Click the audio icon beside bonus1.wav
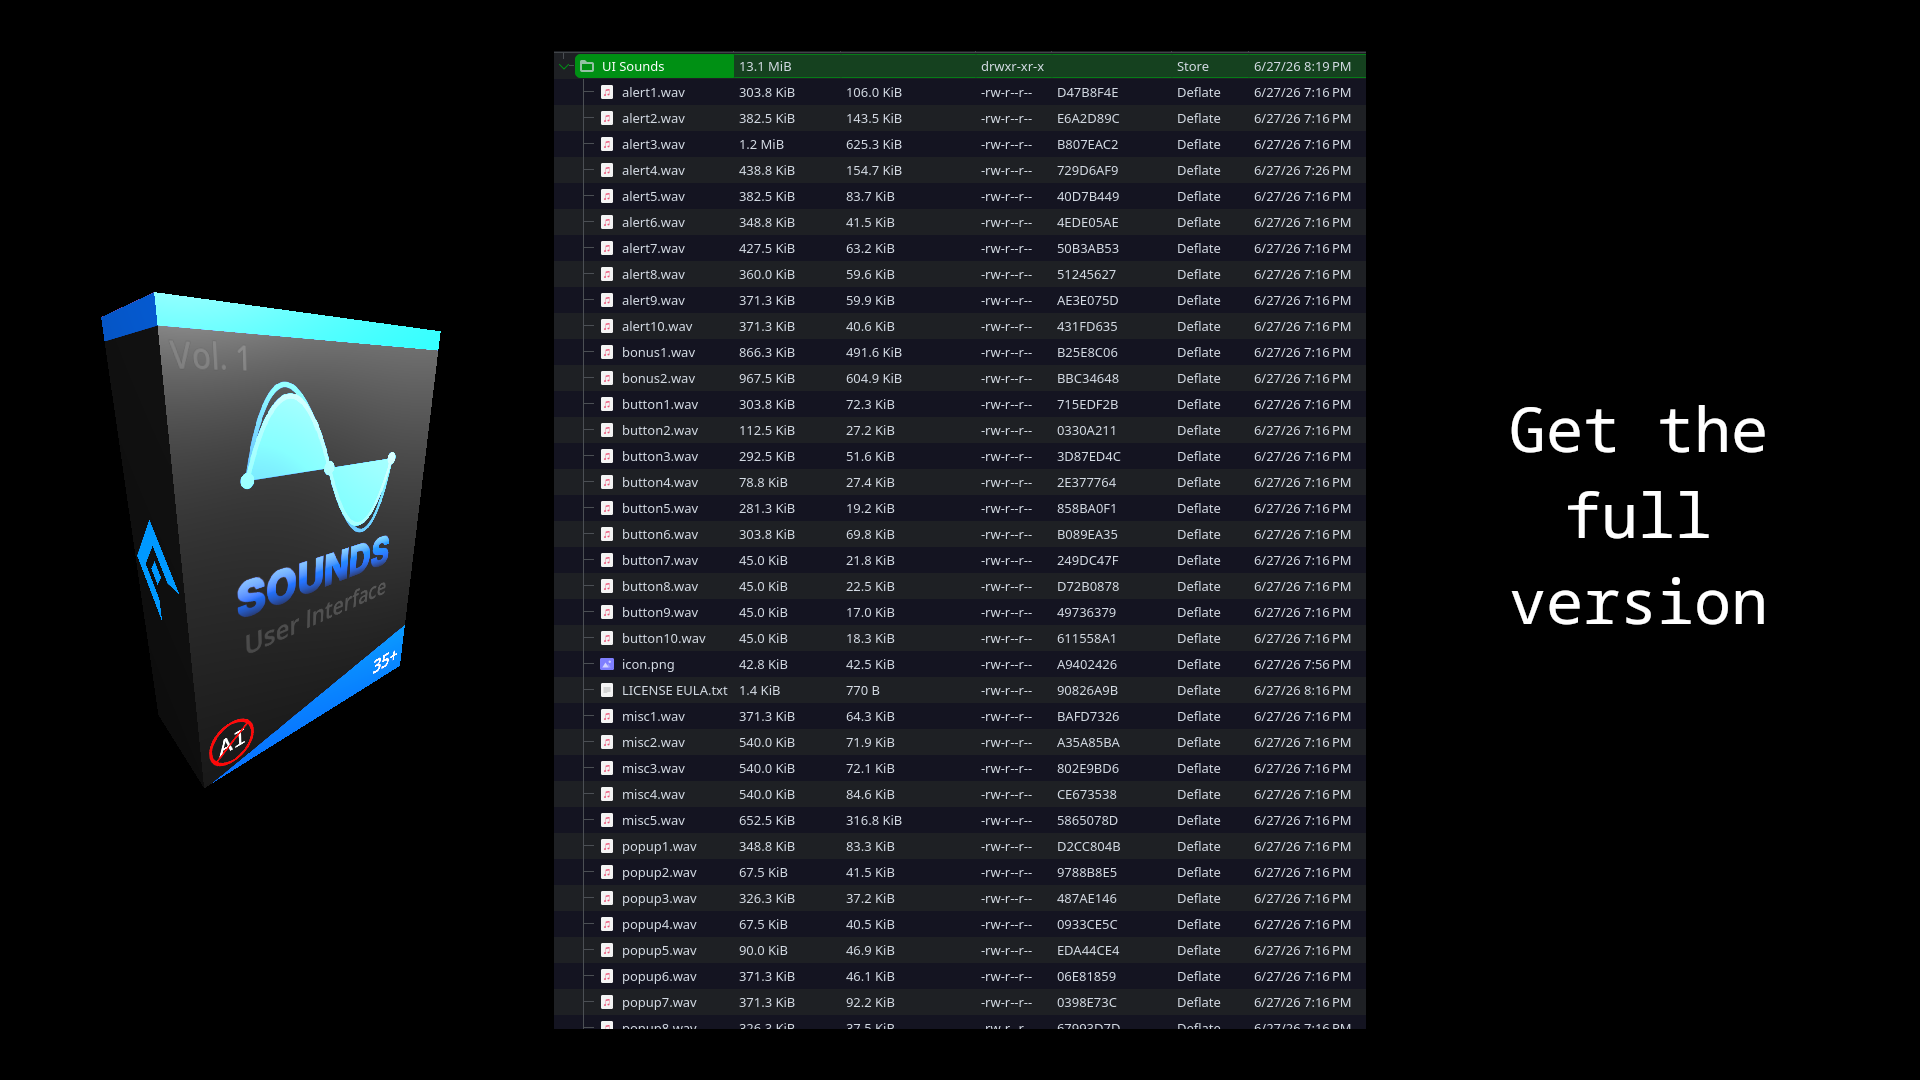 606,352
